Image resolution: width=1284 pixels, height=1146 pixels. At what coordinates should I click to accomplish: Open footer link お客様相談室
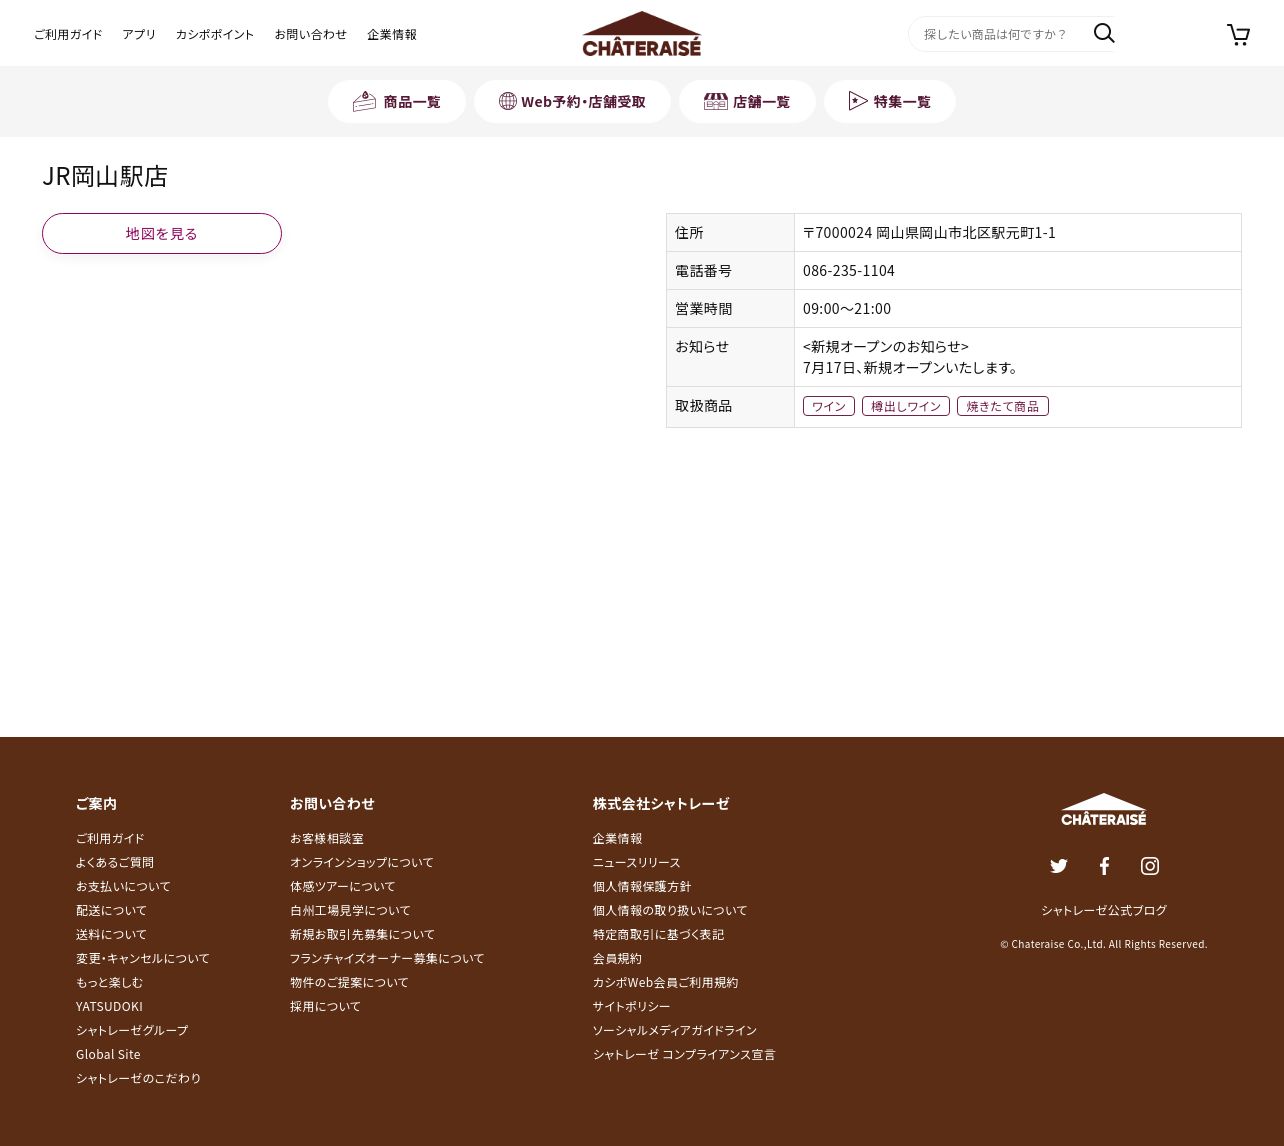(327, 838)
